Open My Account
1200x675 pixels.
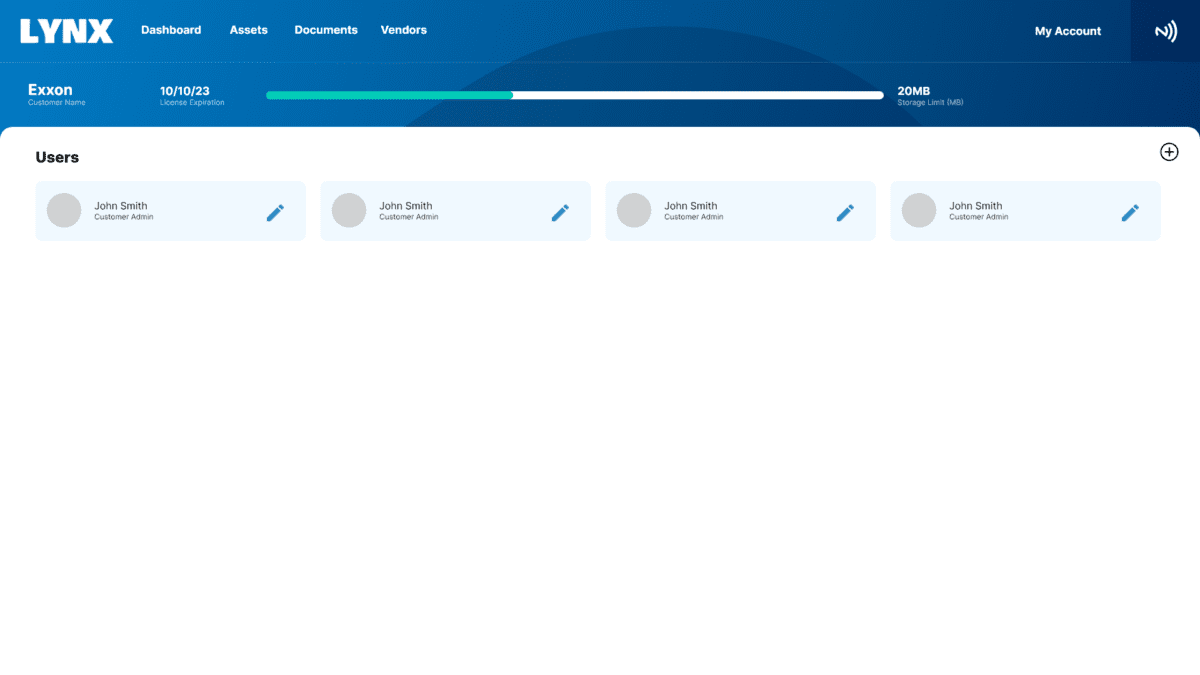(x=1068, y=31)
